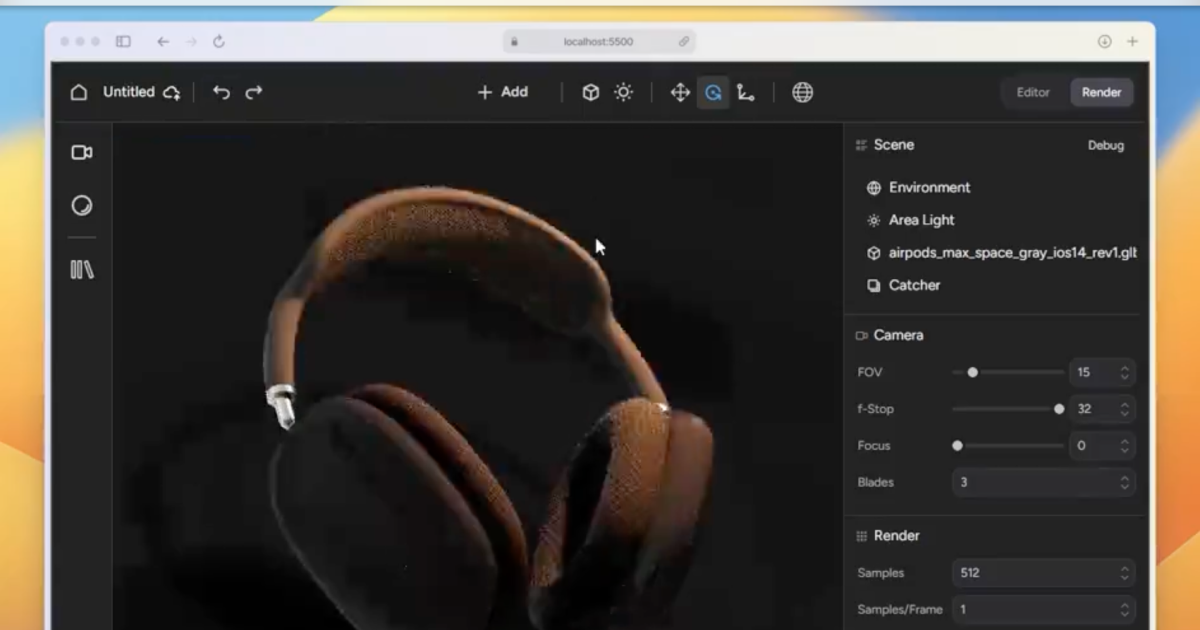Open a new browser tab

(x=1132, y=41)
